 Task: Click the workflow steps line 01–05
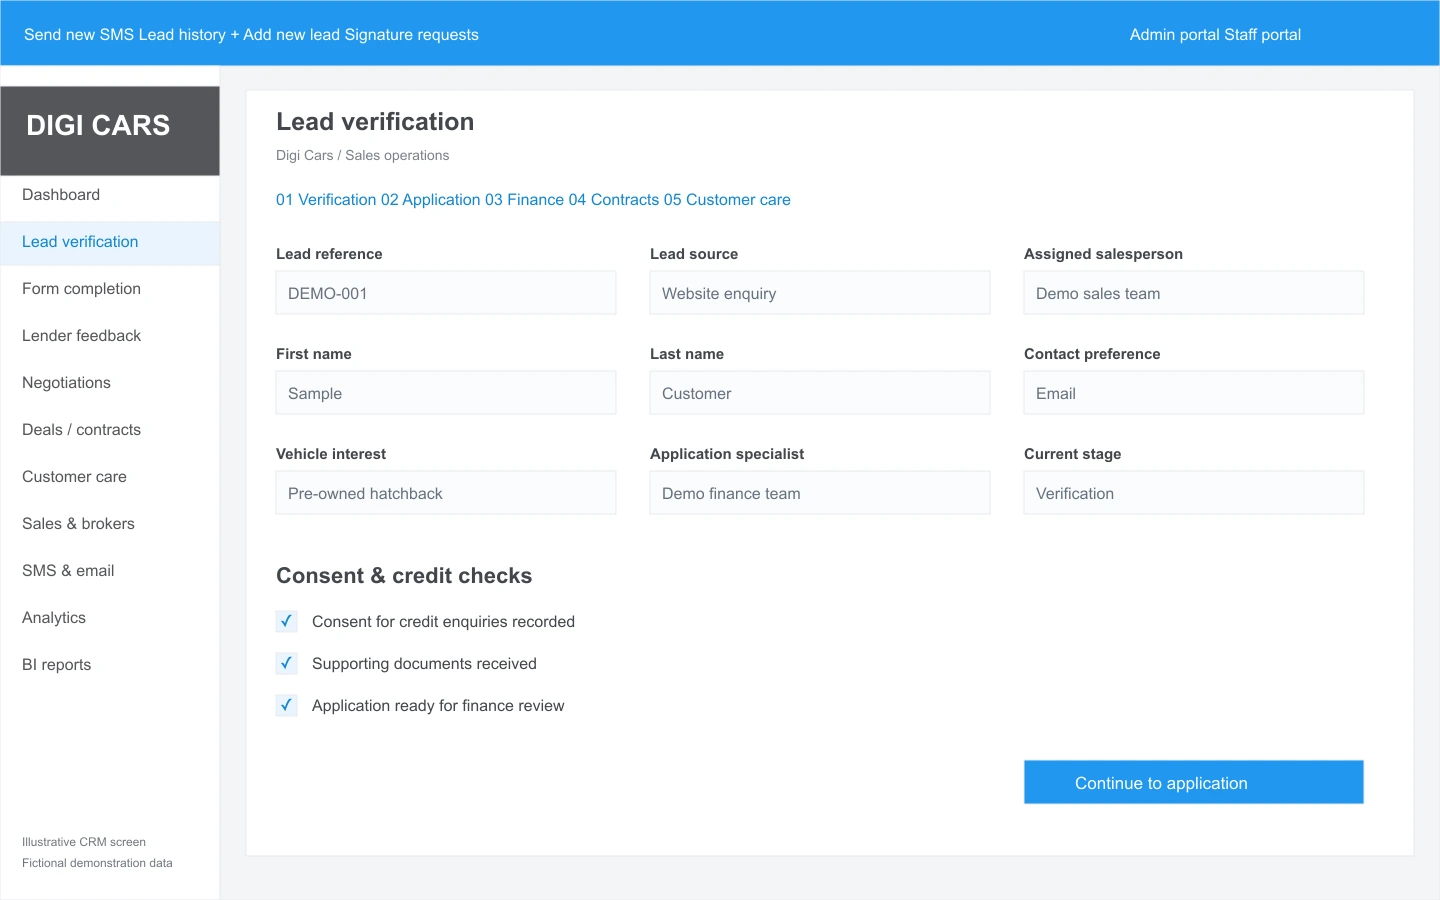click(x=533, y=200)
